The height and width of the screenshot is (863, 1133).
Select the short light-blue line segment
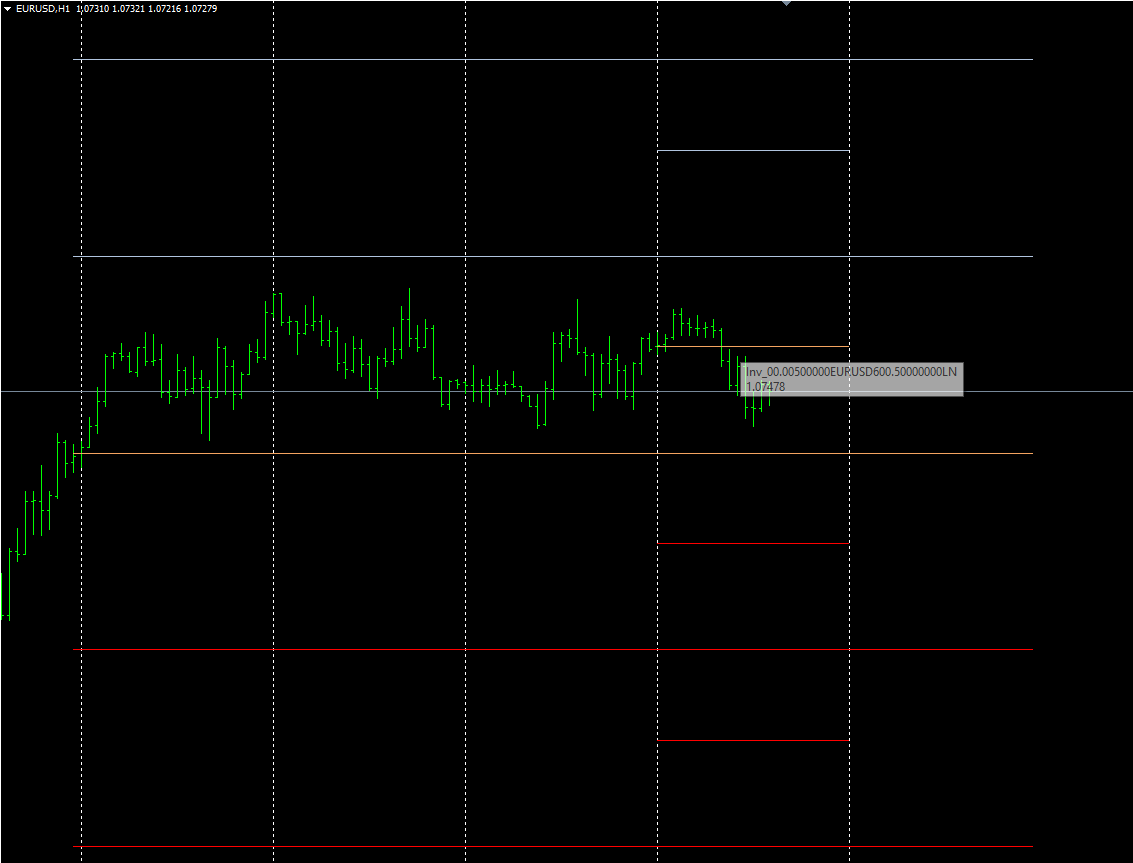point(753,151)
